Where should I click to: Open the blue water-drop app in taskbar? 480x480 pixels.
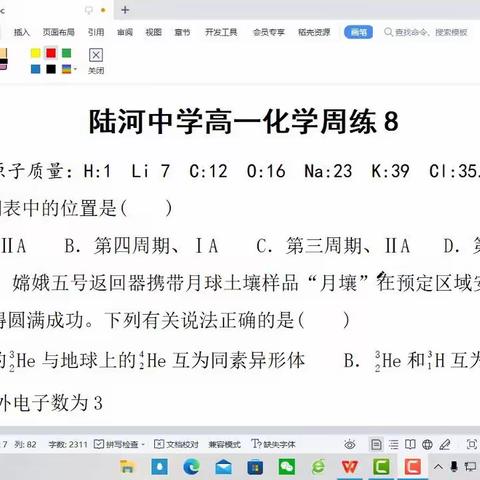point(160,467)
